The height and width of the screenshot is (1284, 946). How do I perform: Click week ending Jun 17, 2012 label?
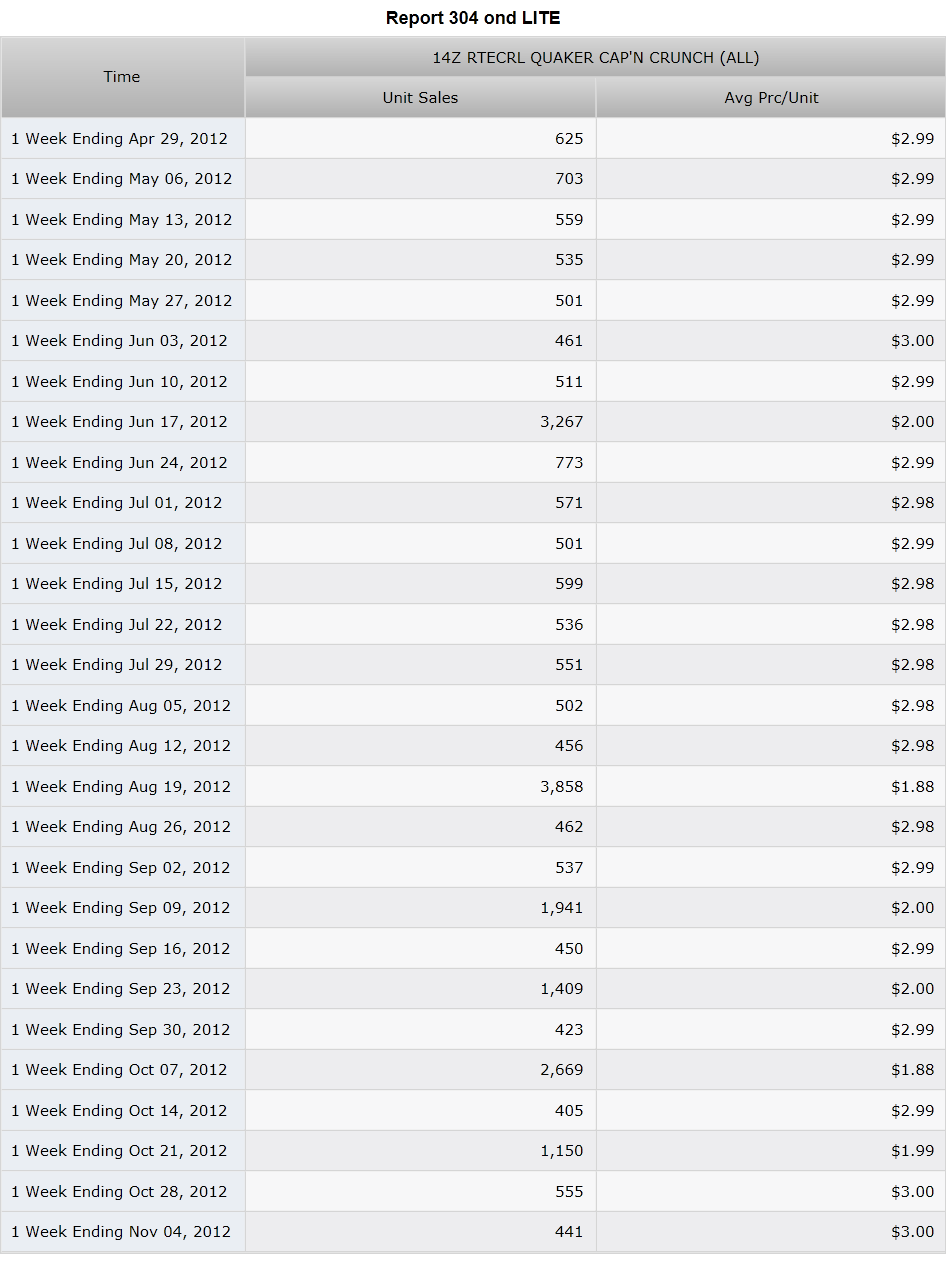click(x=119, y=422)
